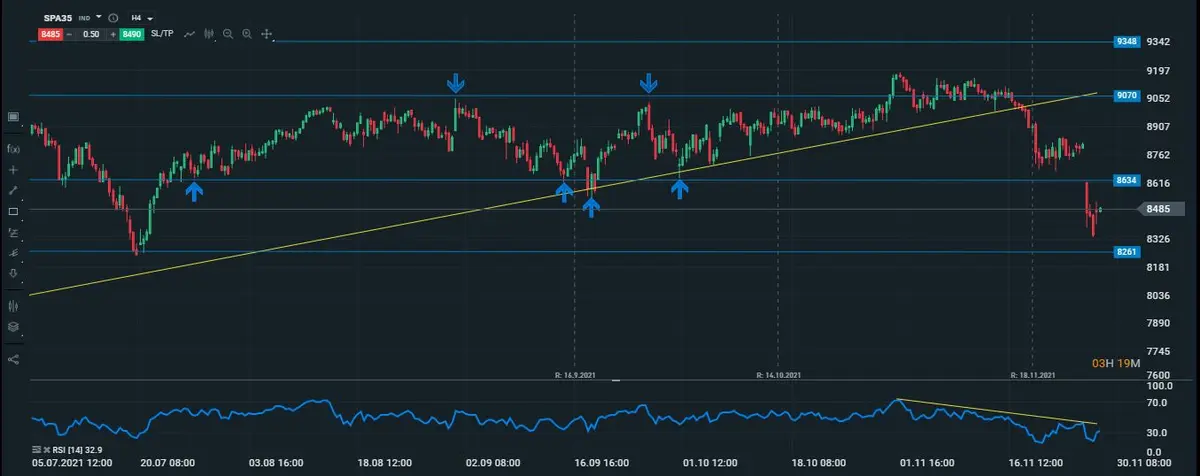
Task: Select the rectangle drawing tool
Action: [14, 211]
